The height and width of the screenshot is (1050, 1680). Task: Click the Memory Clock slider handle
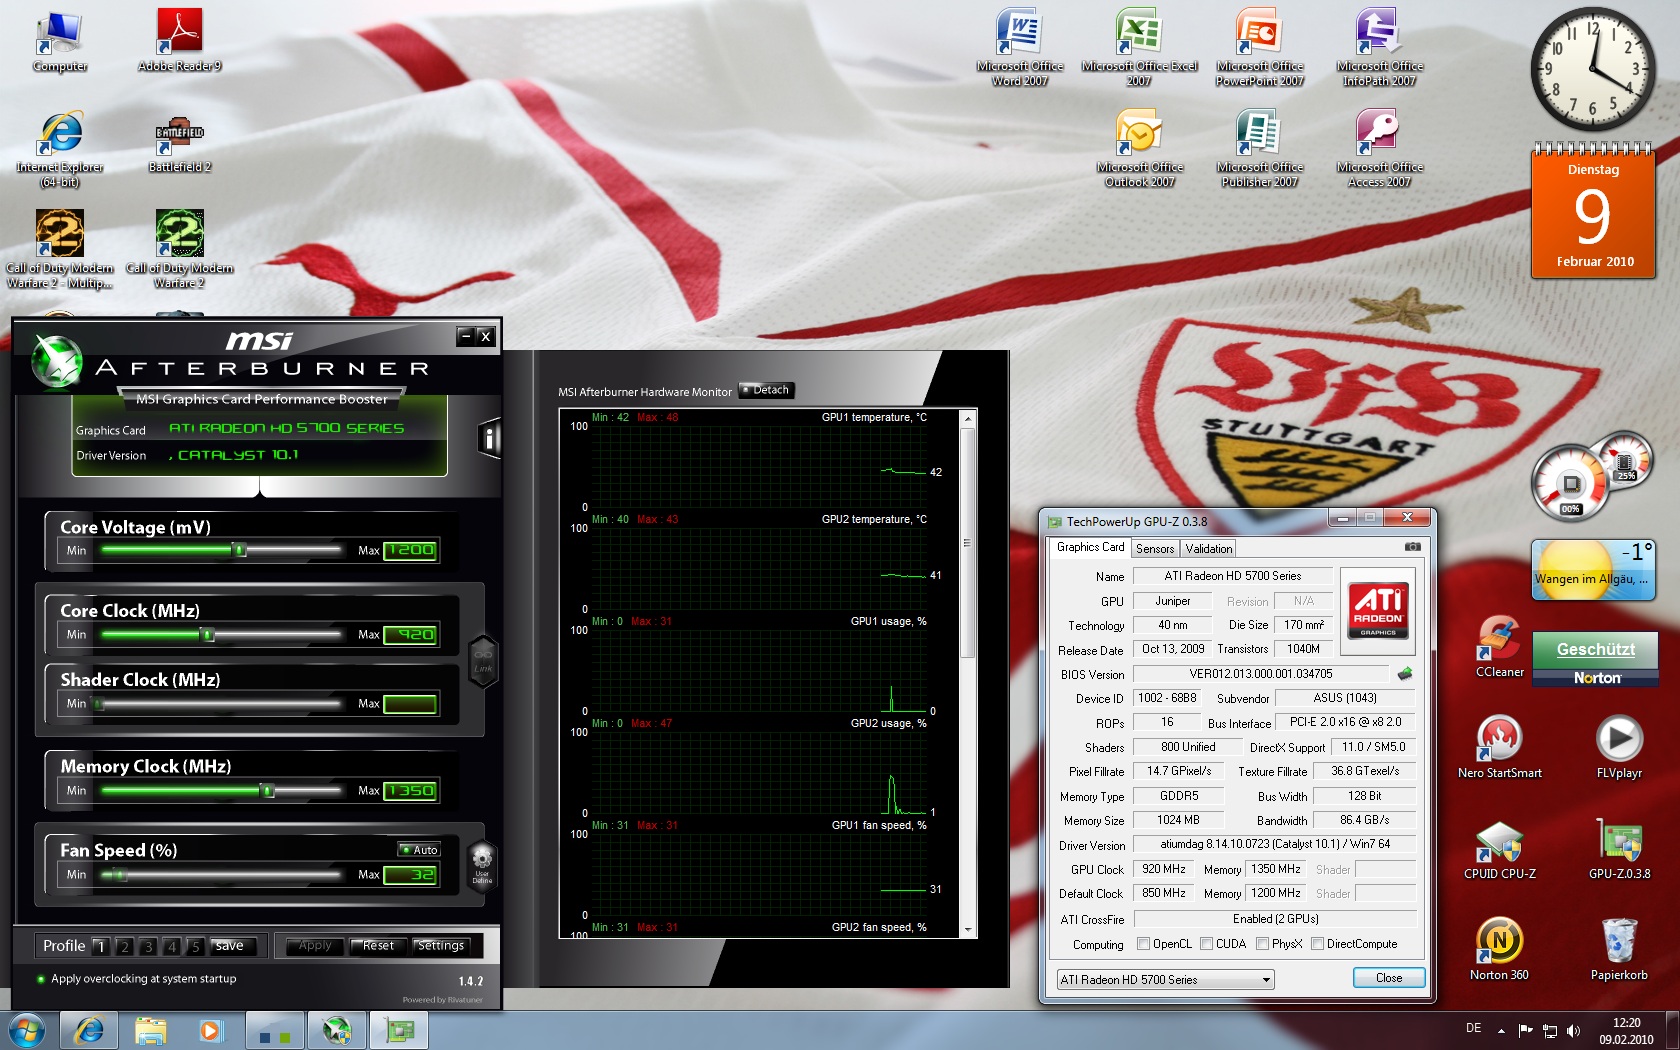pos(267,791)
